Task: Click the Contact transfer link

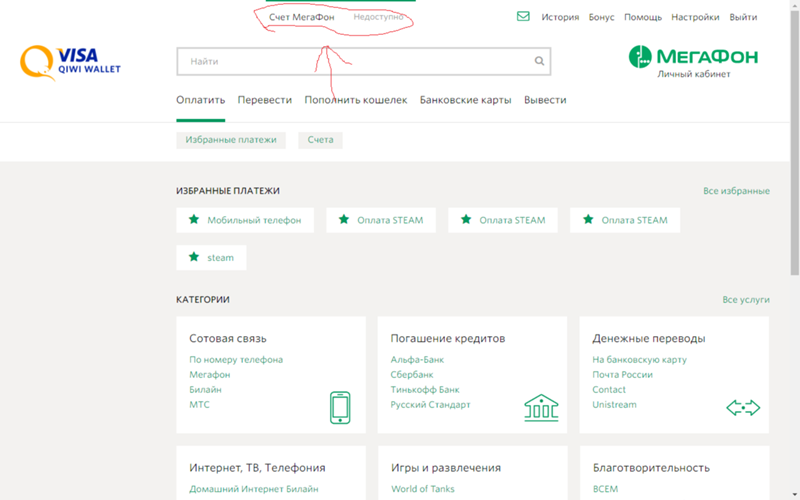Action: click(609, 389)
